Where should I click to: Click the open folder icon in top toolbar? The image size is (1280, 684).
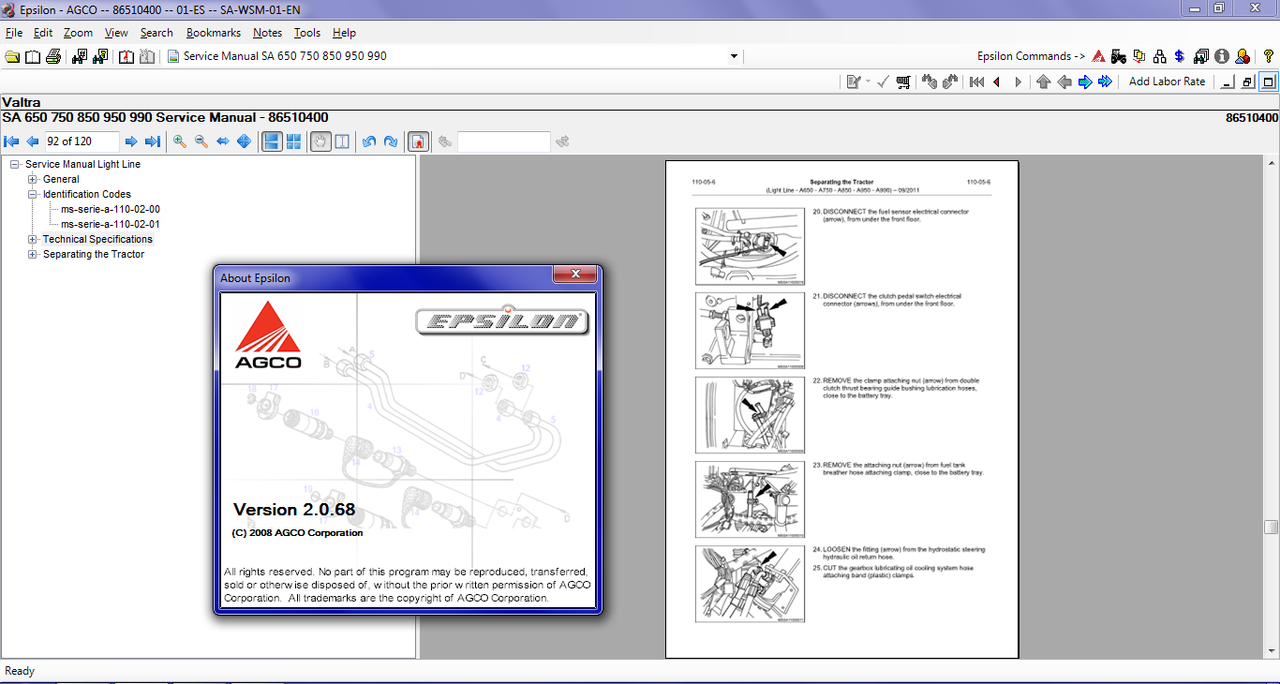tap(12, 56)
